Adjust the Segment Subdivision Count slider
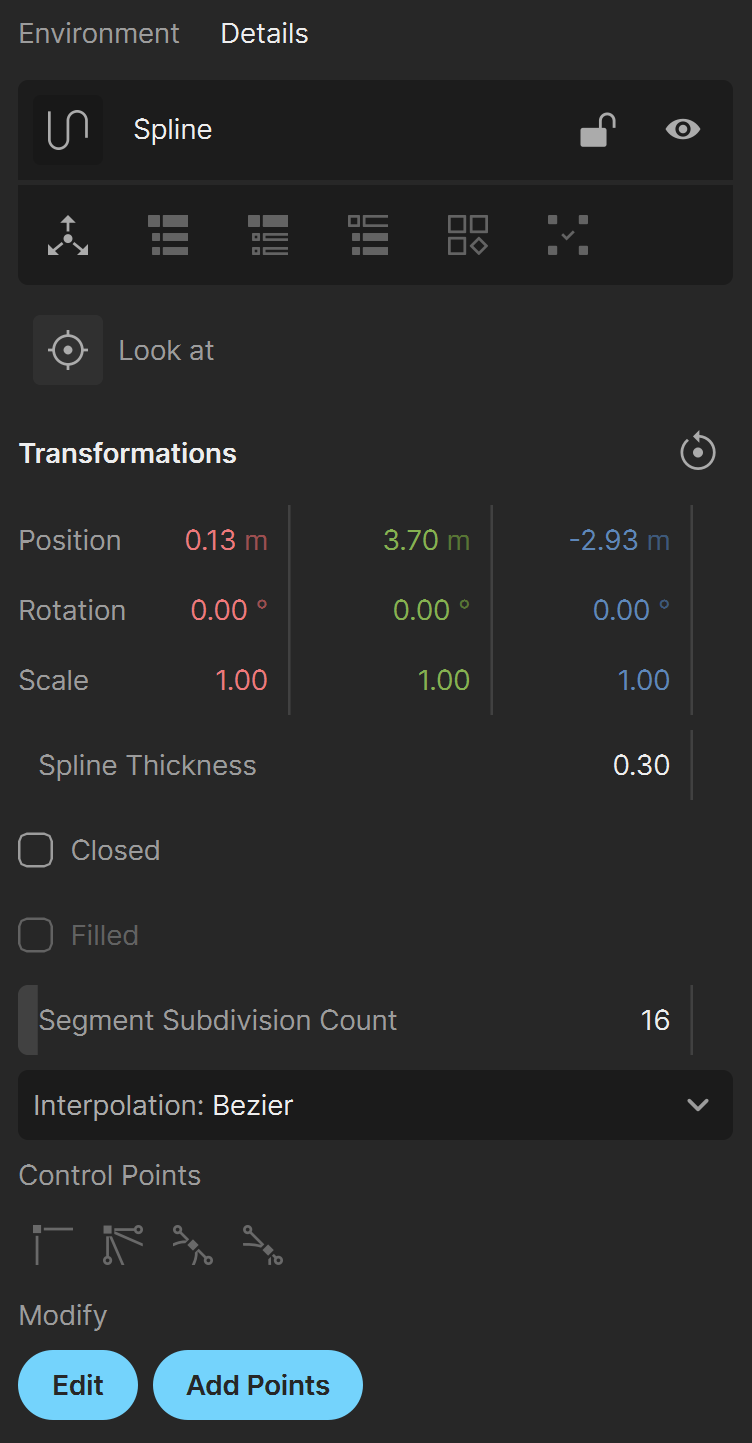Image resolution: width=752 pixels, height=1443 pixels. (355, 1020)
